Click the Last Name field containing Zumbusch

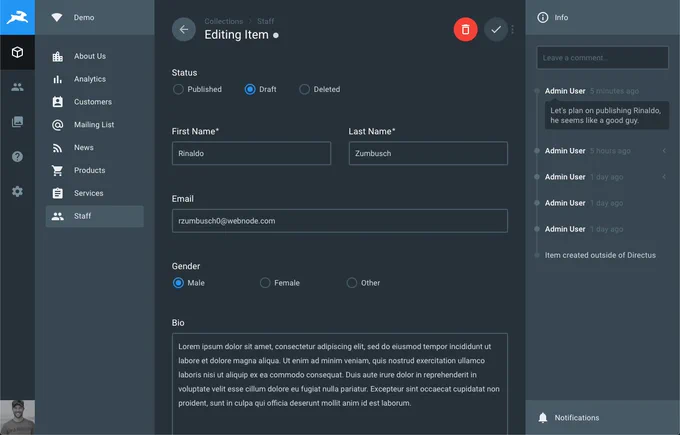pos(428,153)
